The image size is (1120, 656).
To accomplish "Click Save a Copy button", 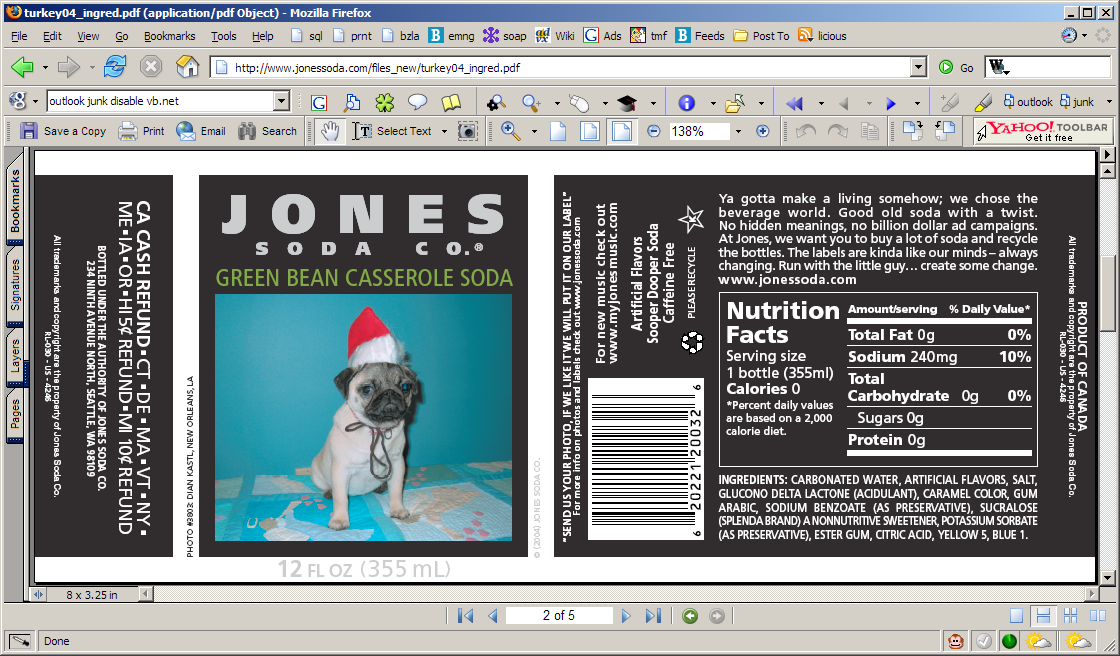I will click(63, 131).
